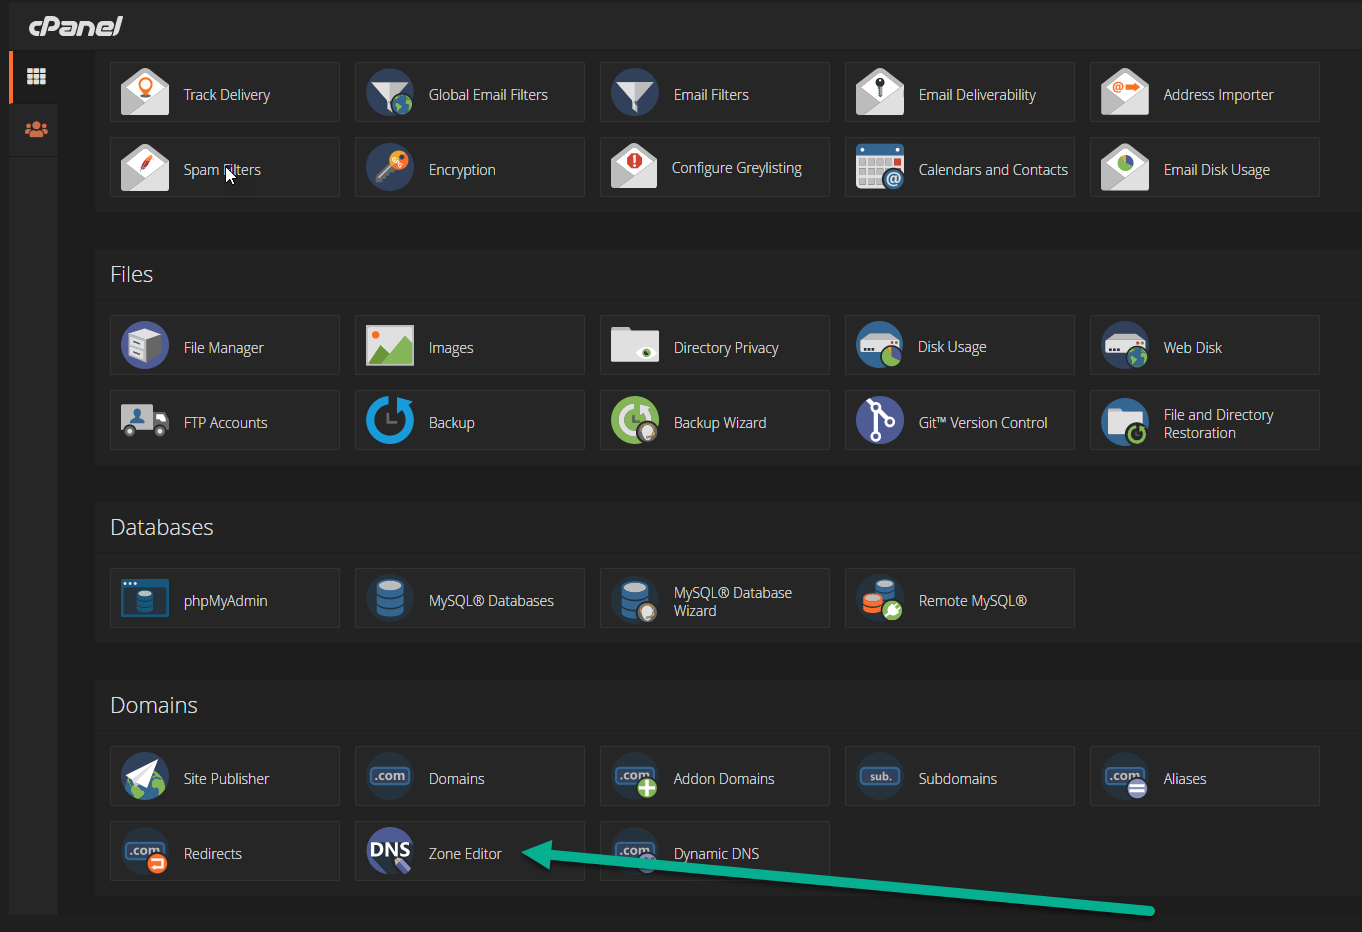The height and width of the screenshot is (932, 1362).
Task: Click the Git Version Control icon
Action: (880, 421)
